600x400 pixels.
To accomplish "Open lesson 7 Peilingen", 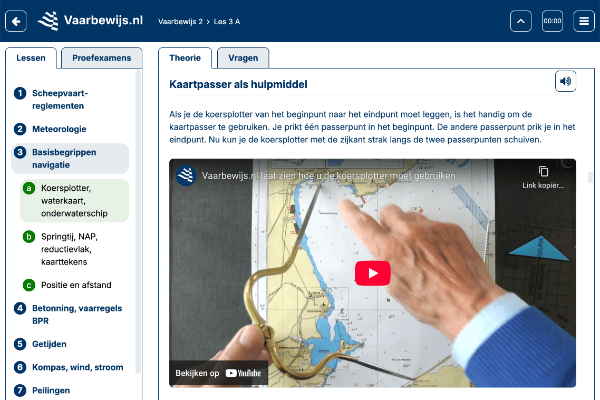I will (70, 390).
